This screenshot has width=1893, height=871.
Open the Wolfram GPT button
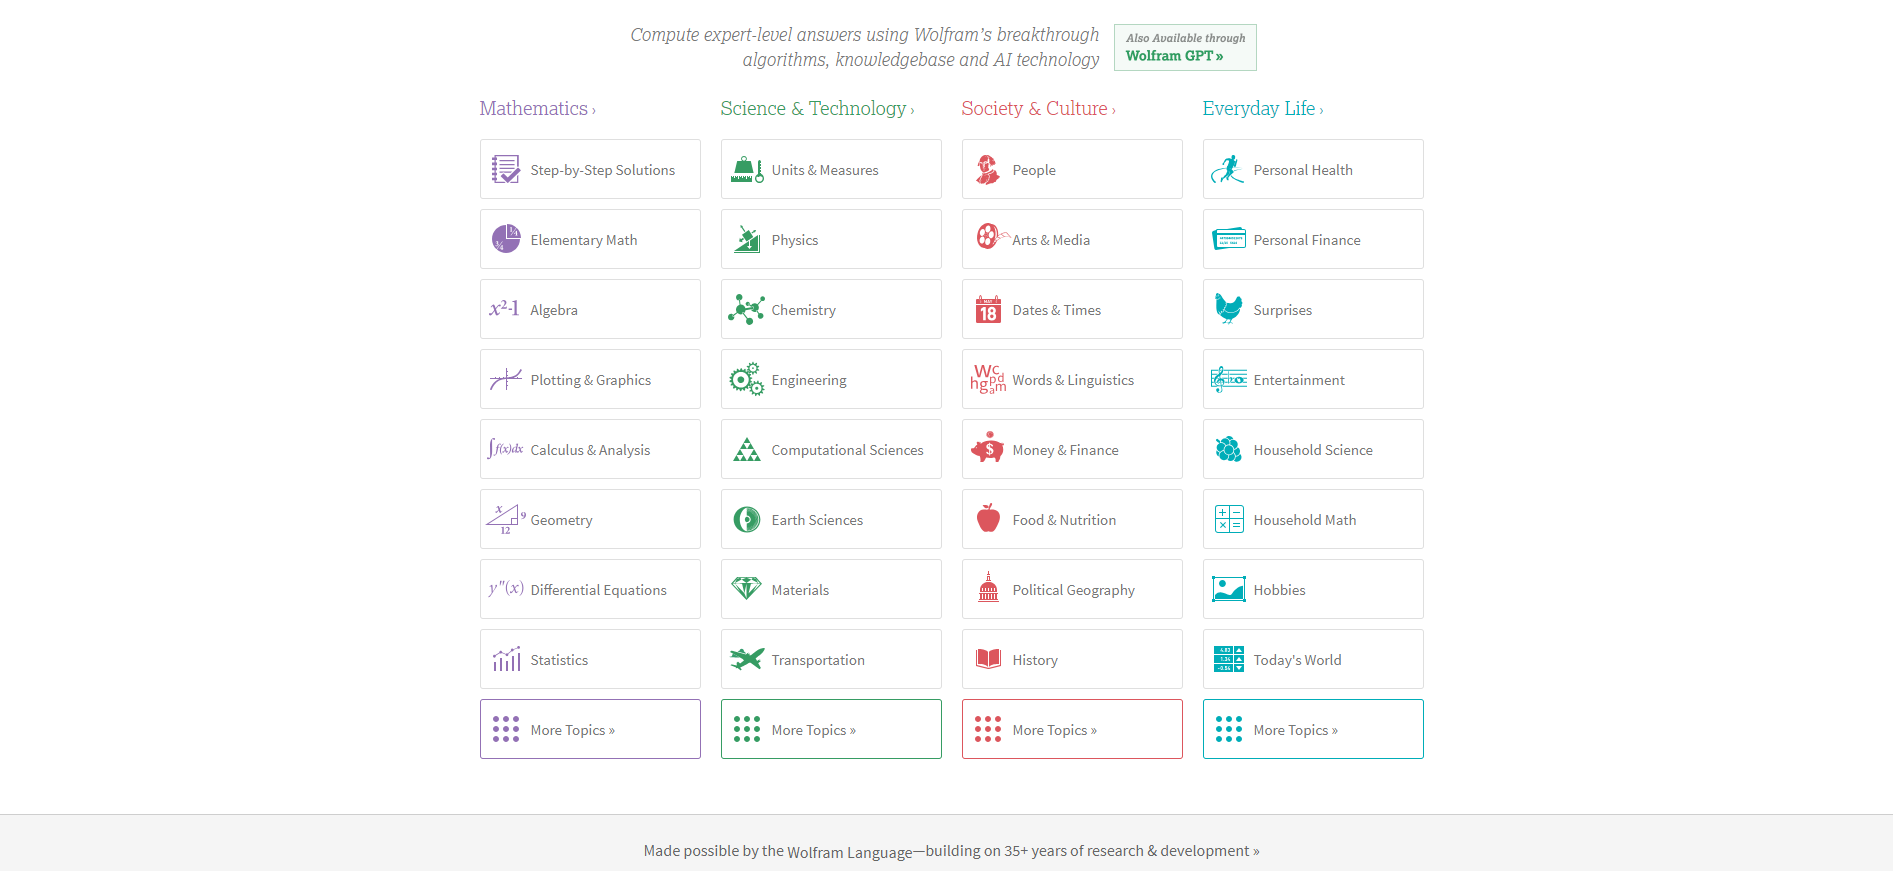(1185, 48)
